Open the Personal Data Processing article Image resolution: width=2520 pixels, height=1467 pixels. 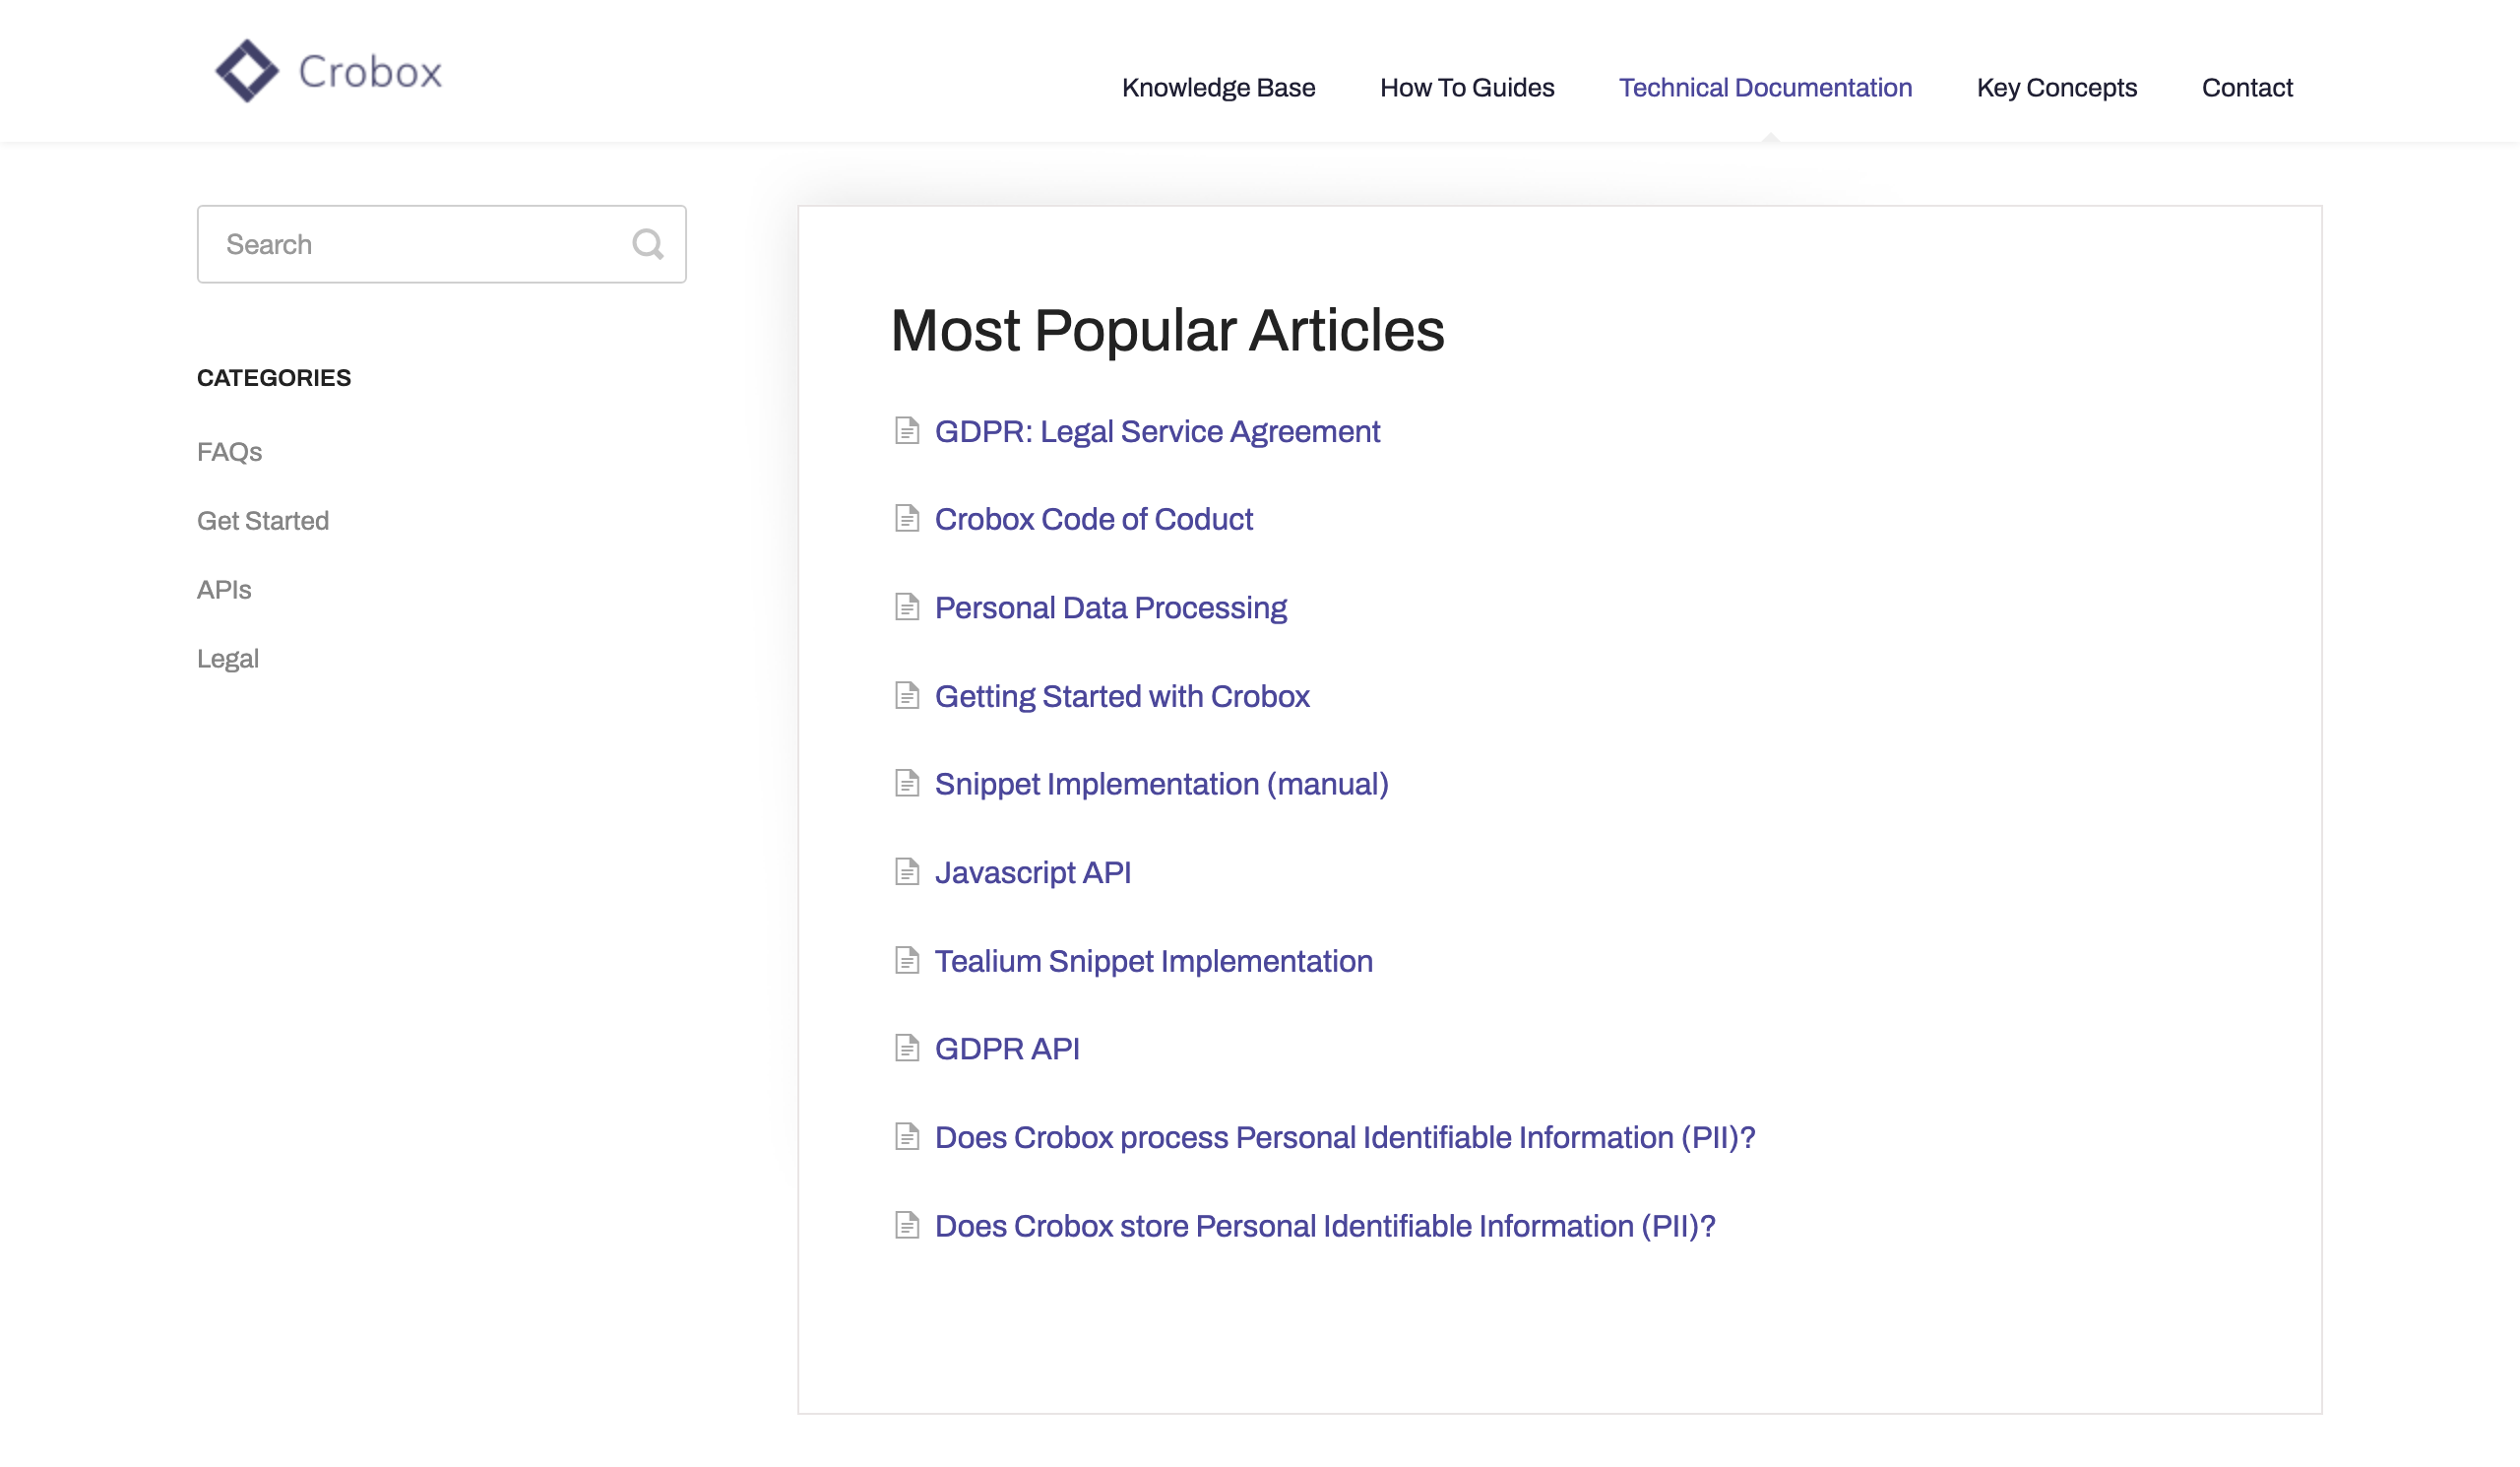(1110, 608)
